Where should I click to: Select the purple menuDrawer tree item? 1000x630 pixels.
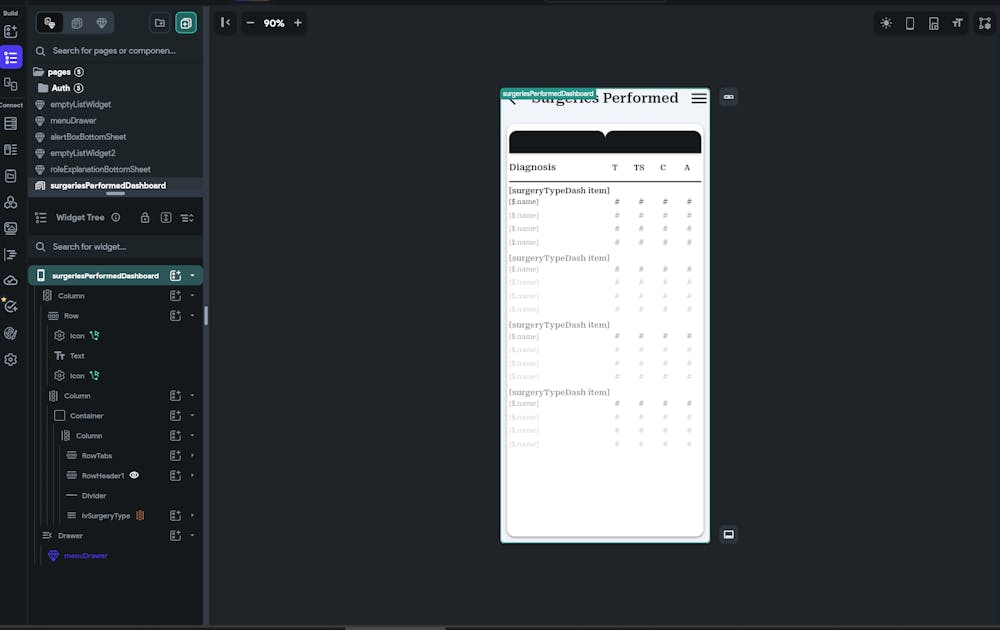point(85,556)
